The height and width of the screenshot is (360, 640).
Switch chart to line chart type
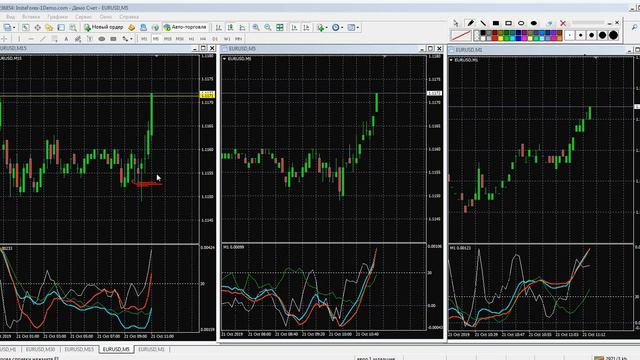click(242, 27)
